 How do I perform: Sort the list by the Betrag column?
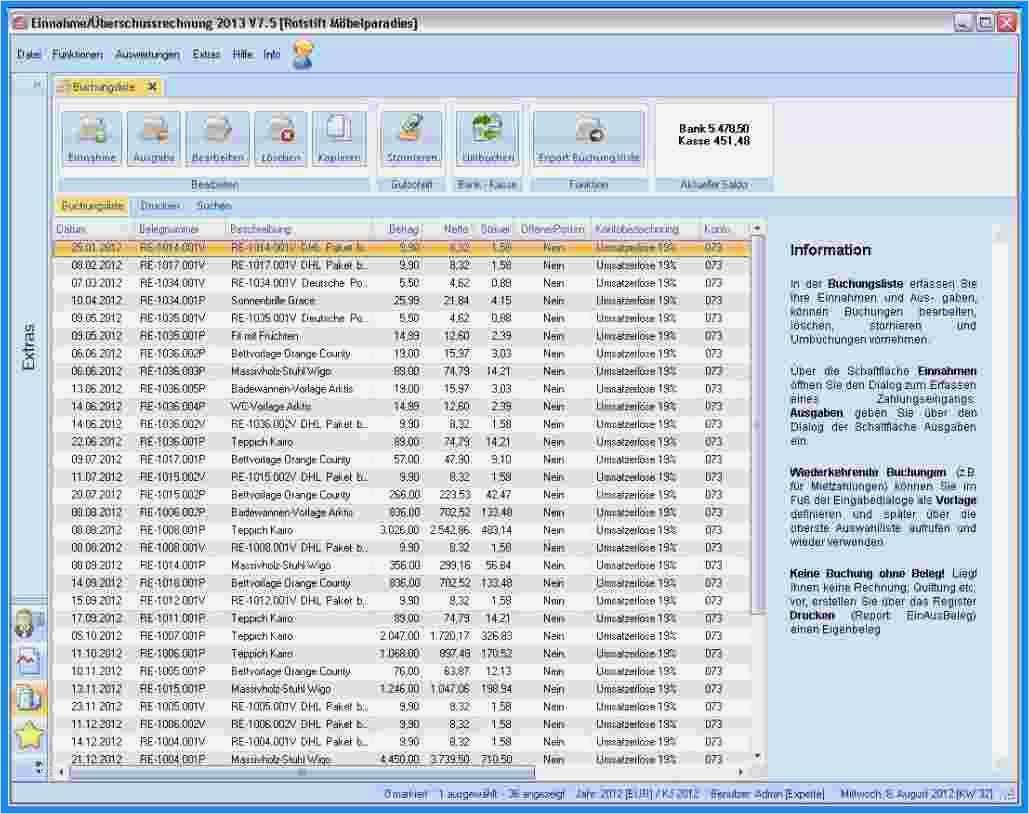(404, 228)
